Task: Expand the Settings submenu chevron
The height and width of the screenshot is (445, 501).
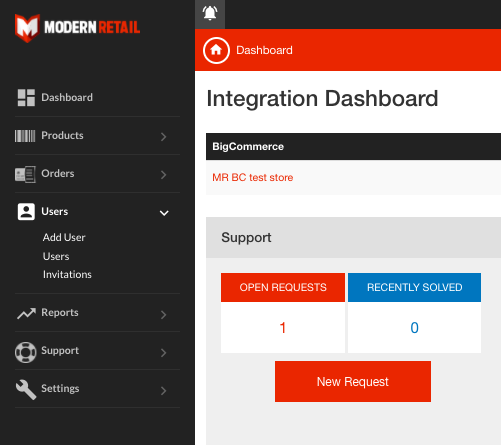Action: (163, 390)
